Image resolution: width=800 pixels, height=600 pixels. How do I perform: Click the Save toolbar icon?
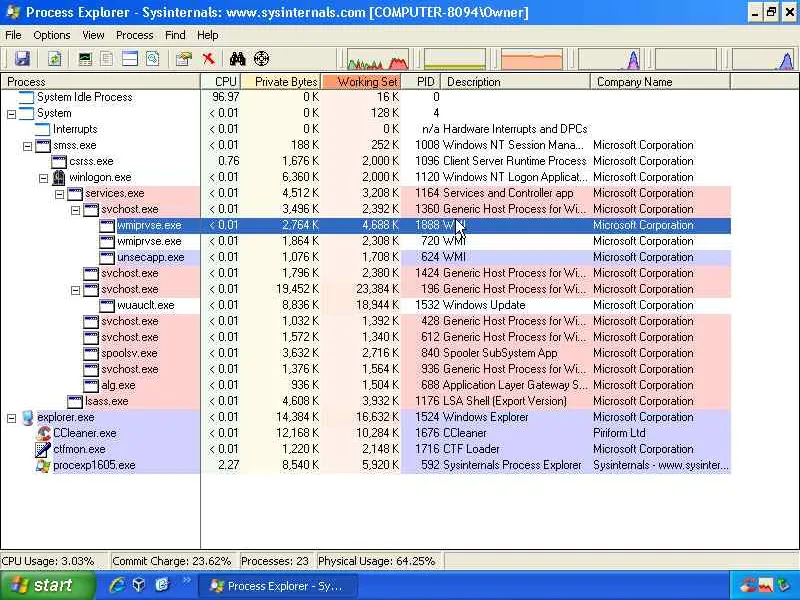(22, 59)
